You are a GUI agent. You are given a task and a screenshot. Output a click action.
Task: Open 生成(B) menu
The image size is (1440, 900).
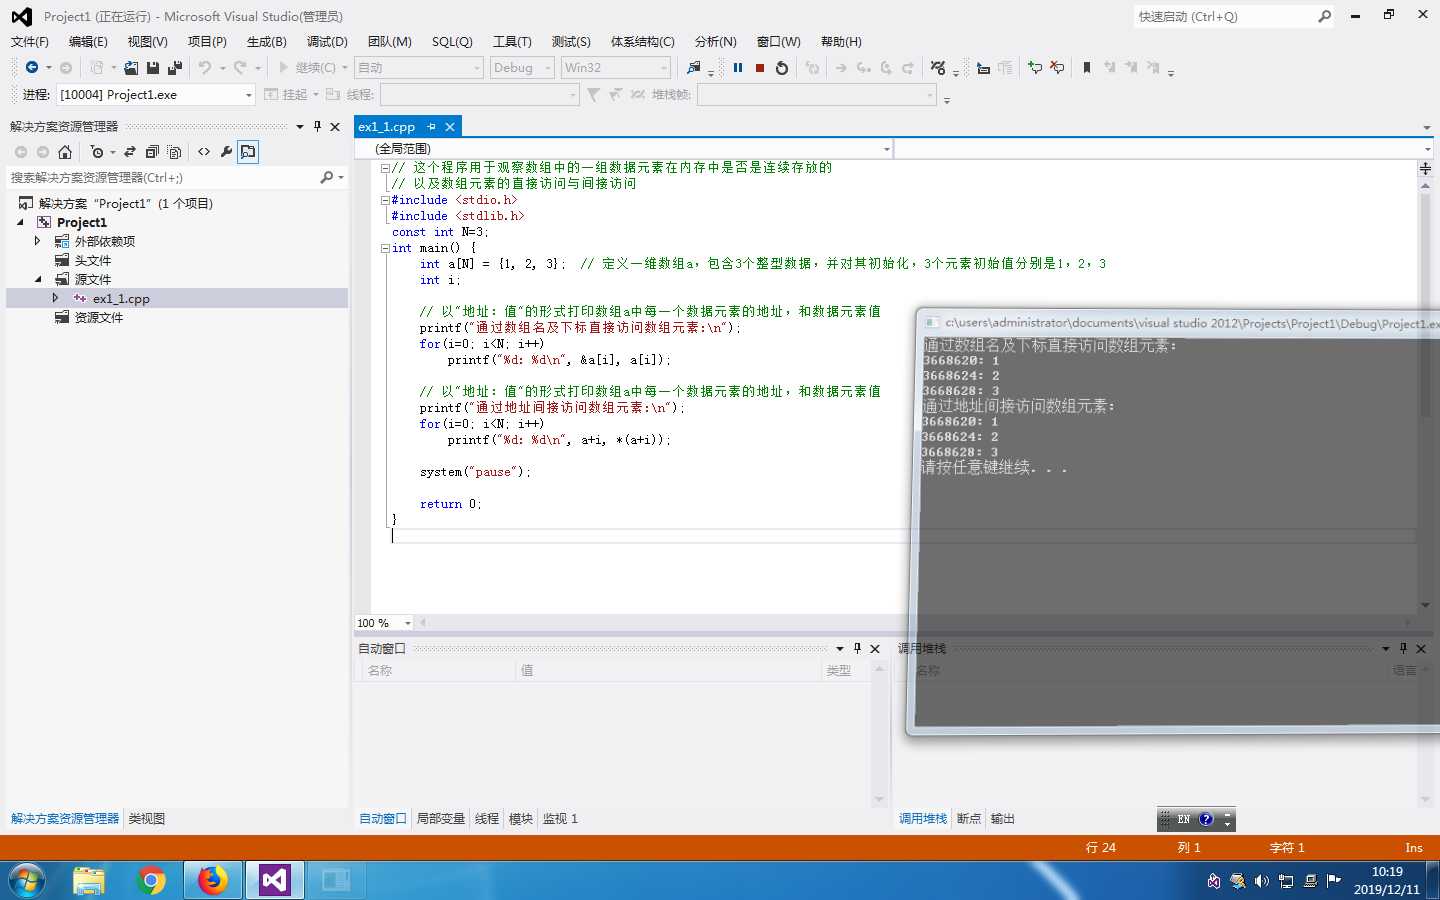tap(266, 42)
